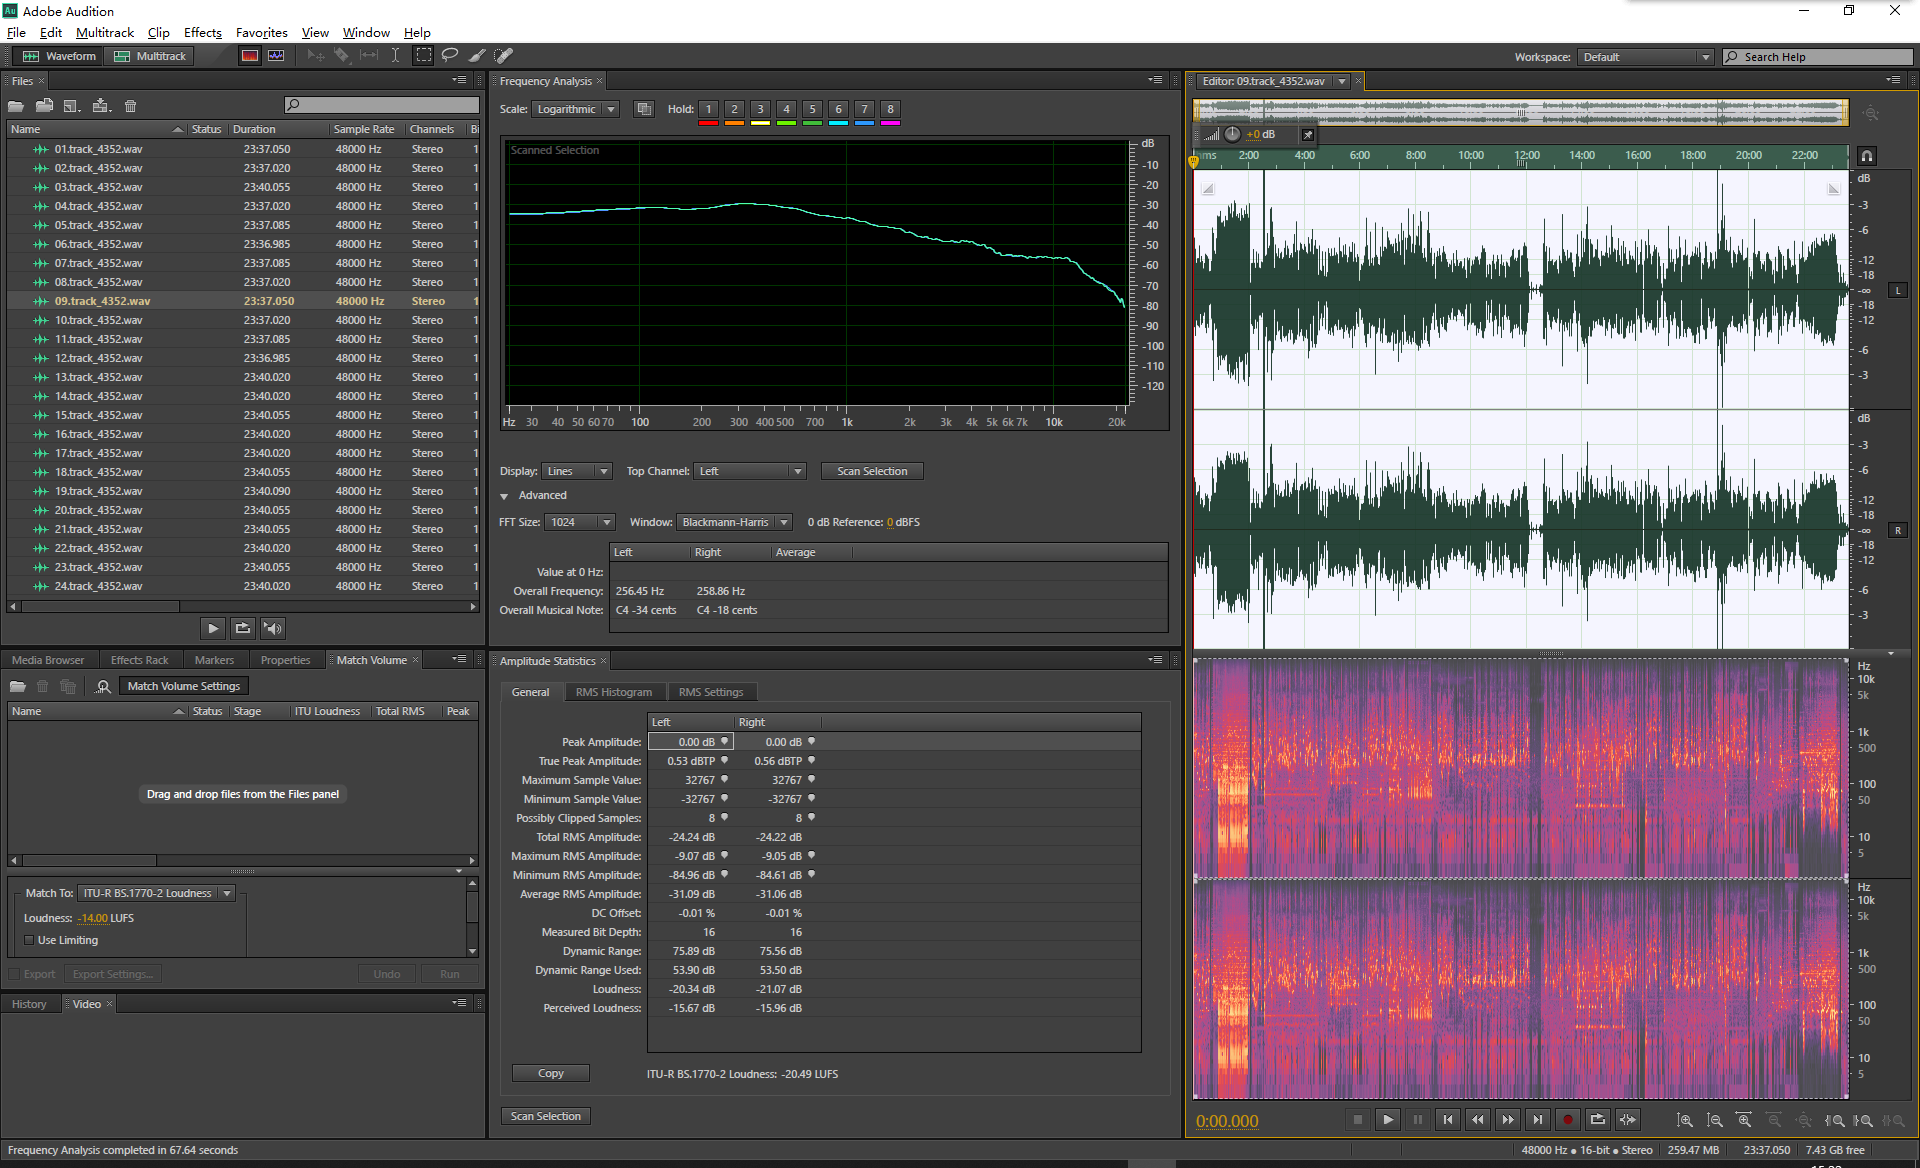Click Move Playhead to Previous icon
This screenshot has width=1920, height=1168.
[x=1447, y=1120]
